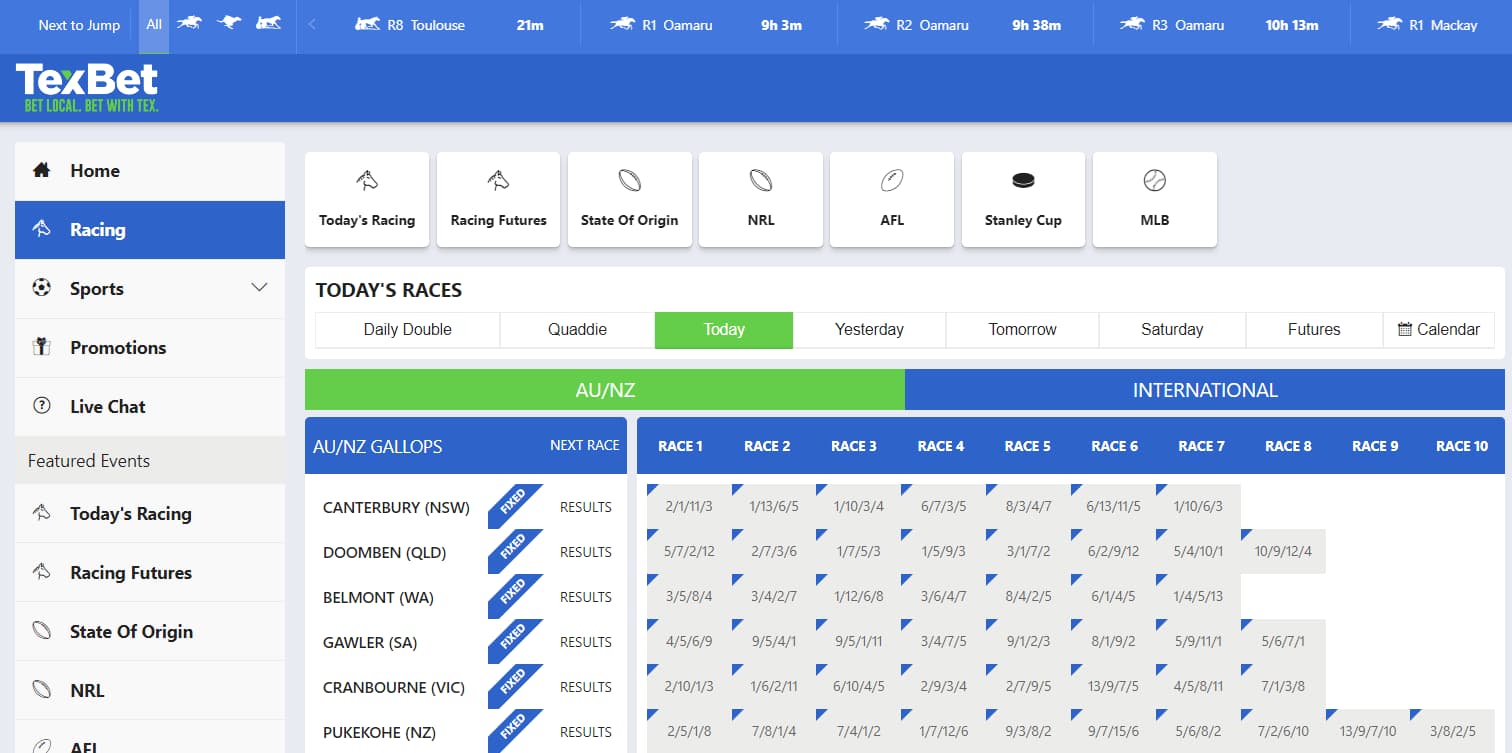Open Belmont (WA) meeting
1512x753 pixels.
tap(378, 597)
